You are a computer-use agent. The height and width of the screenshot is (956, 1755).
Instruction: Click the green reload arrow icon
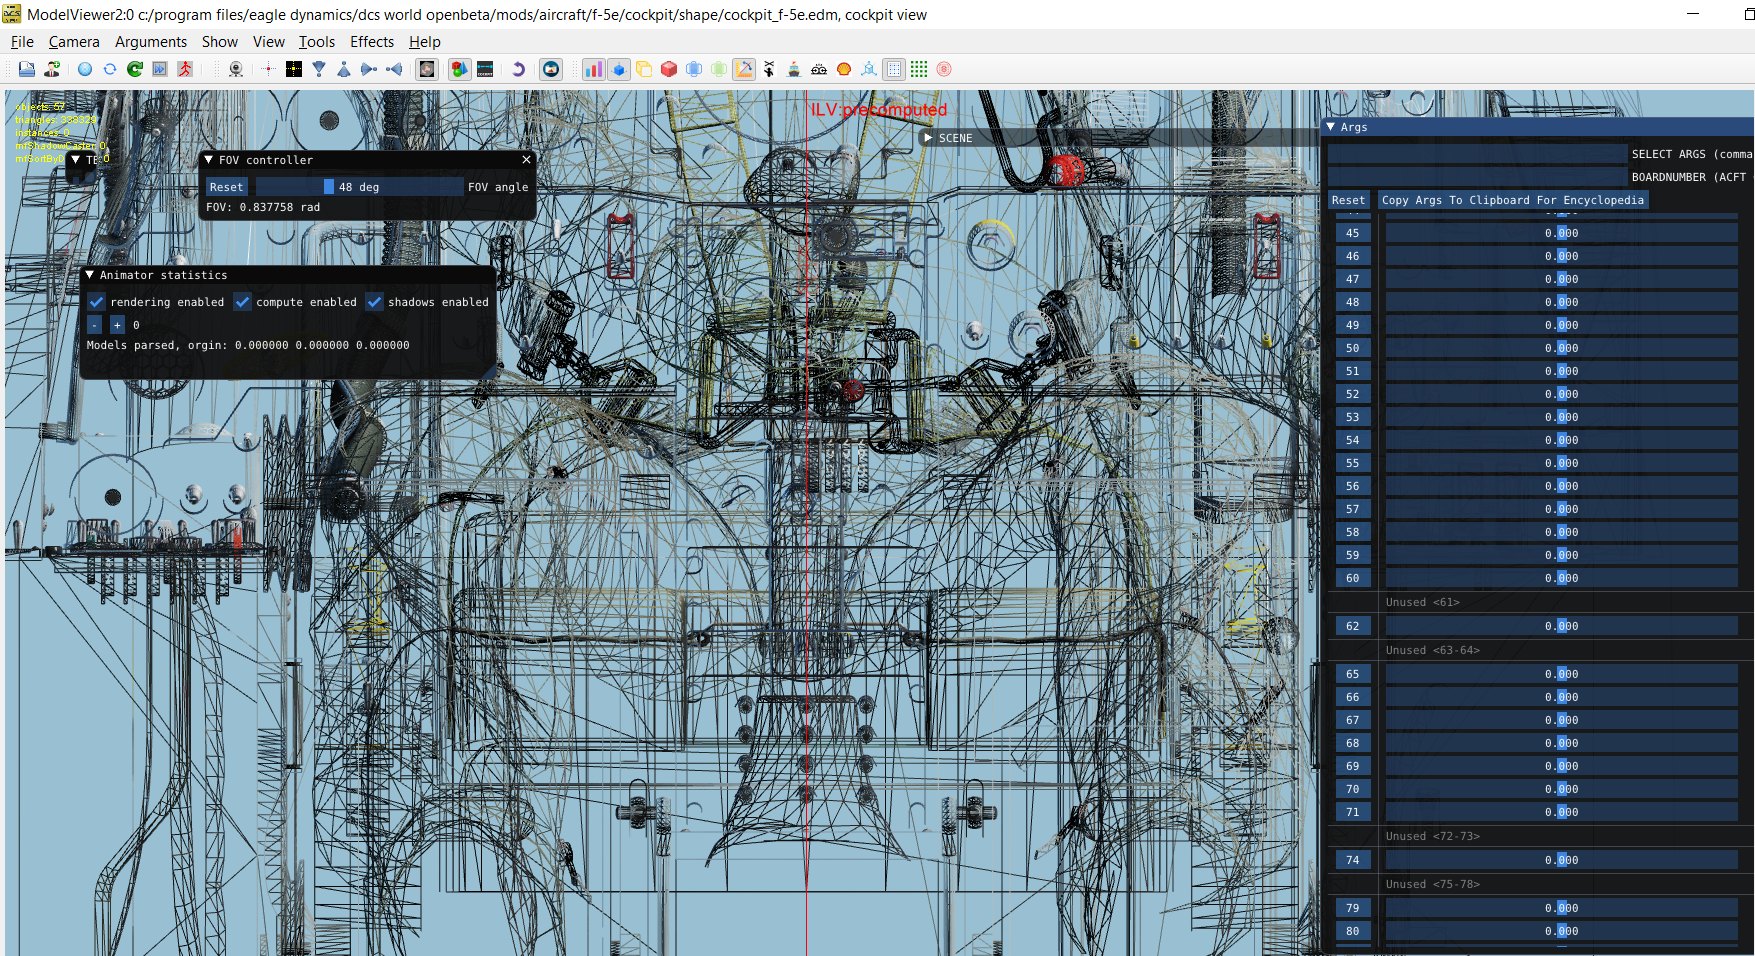(135, 69)
